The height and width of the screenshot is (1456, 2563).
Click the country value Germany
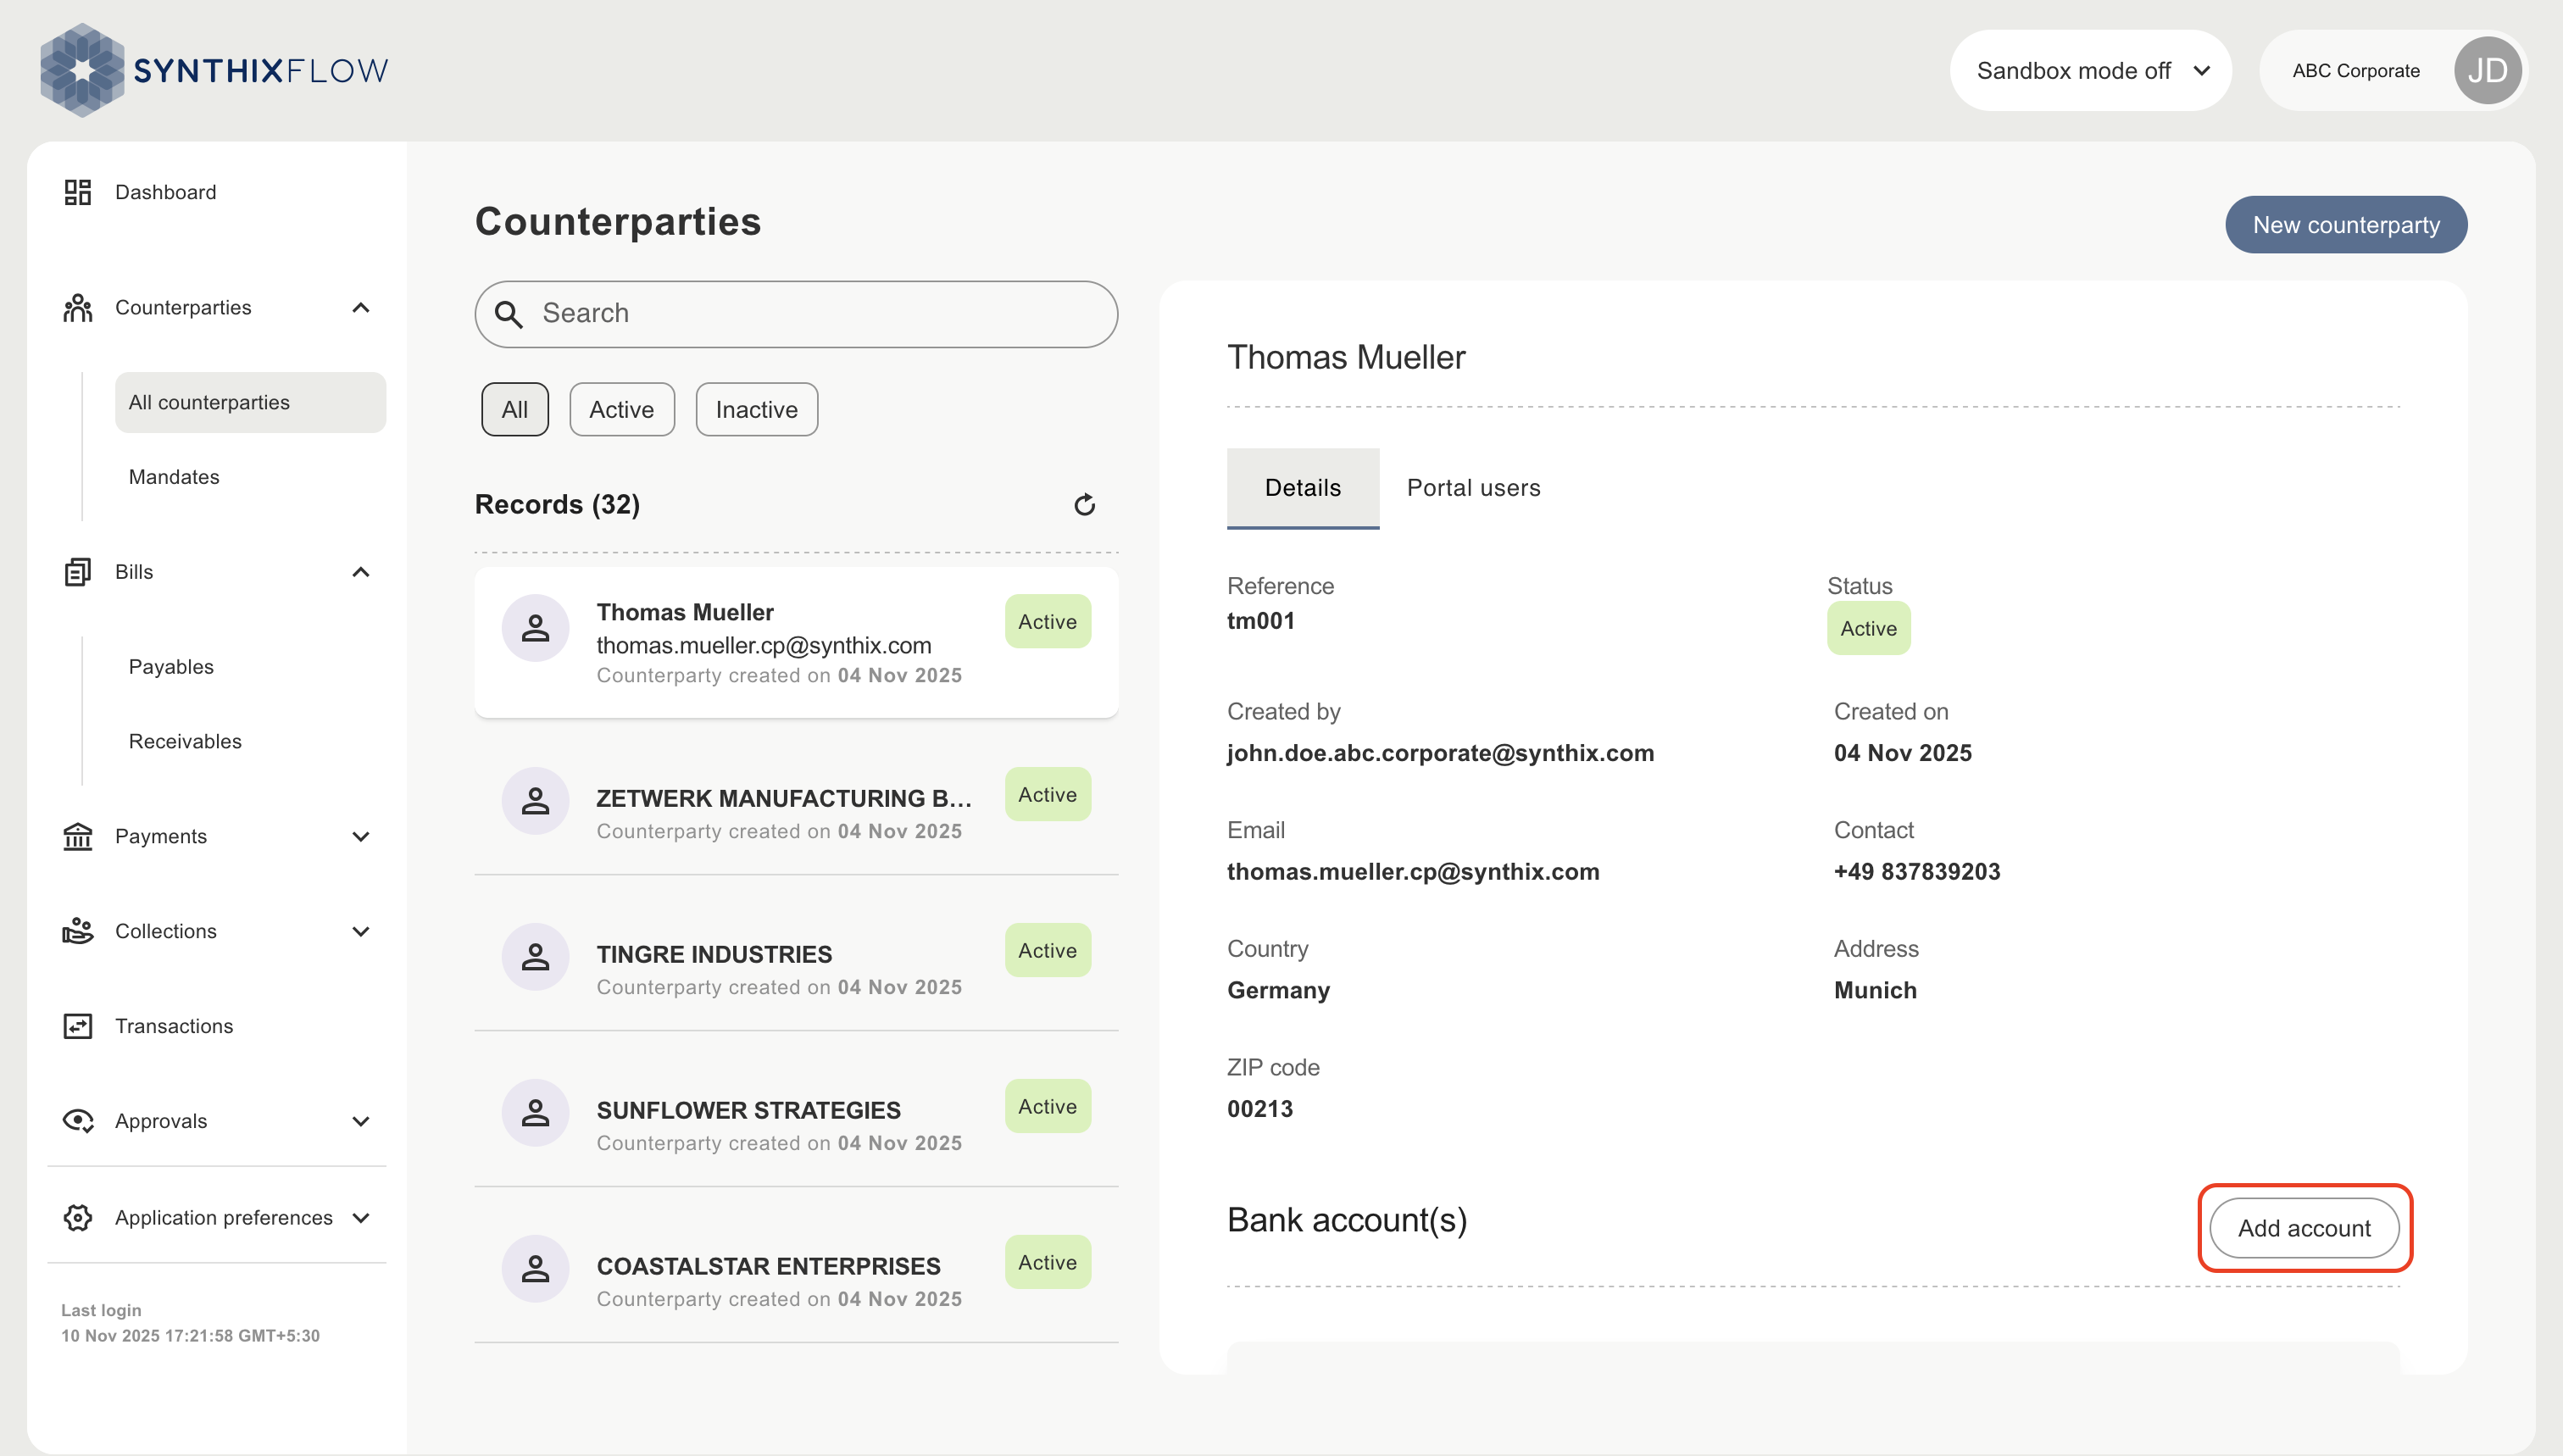pyautogui.click(x=1278, y=991)
